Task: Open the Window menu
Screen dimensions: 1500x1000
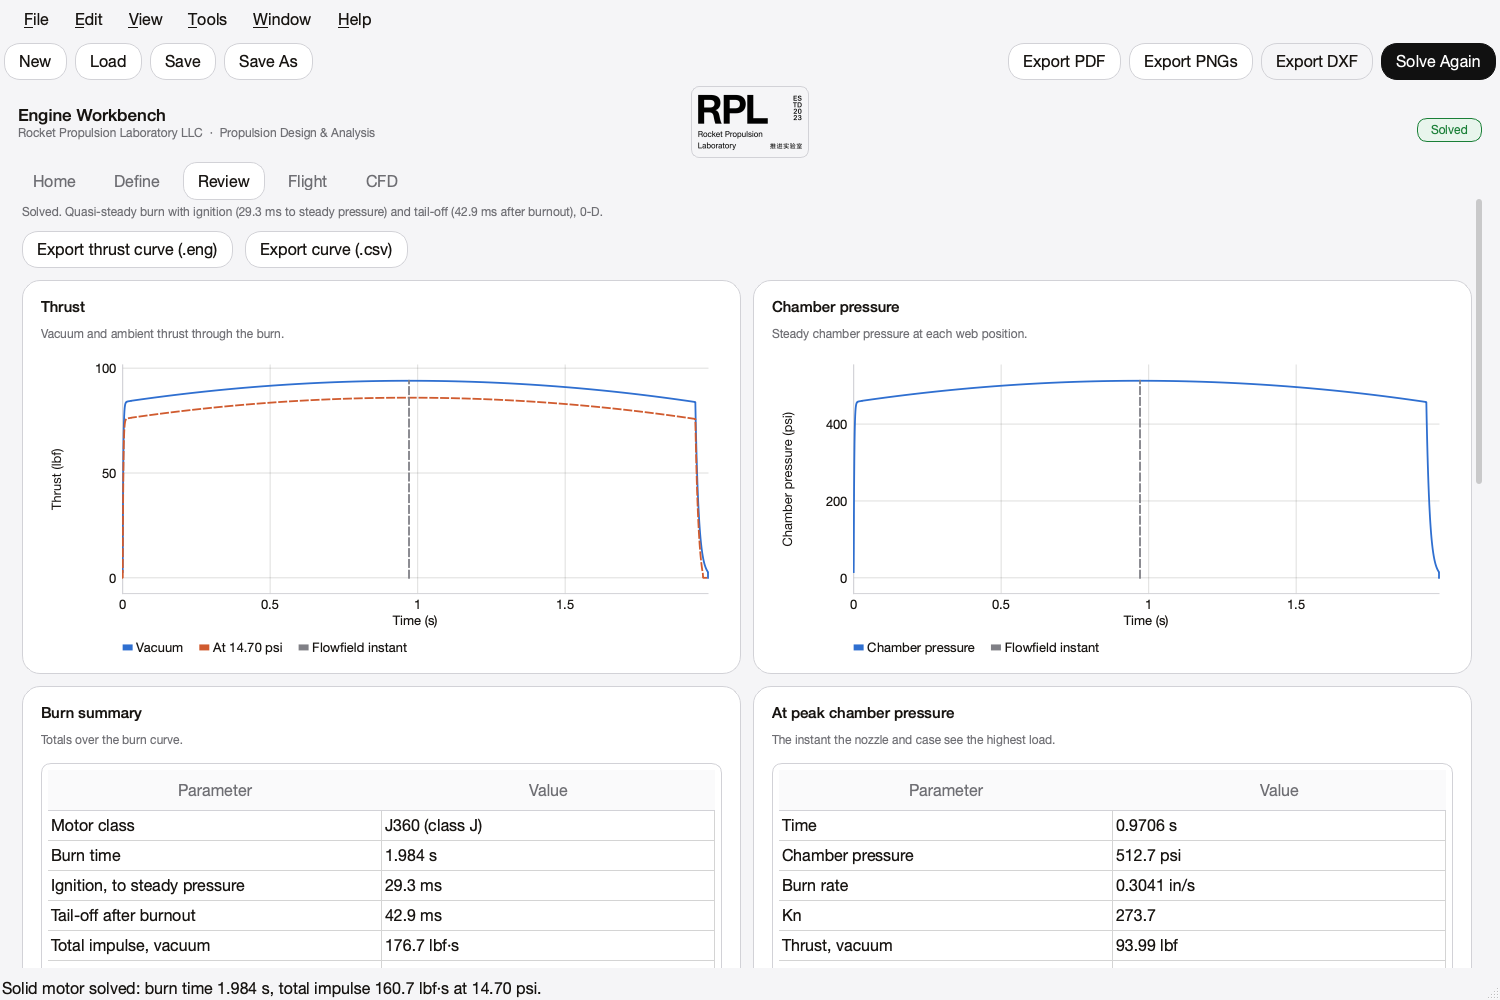Action: (282, 19)
